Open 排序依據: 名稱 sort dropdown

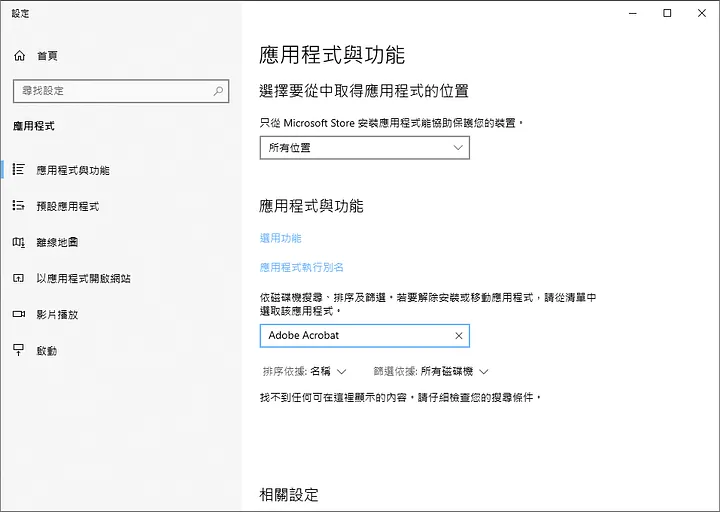[304, 371]
